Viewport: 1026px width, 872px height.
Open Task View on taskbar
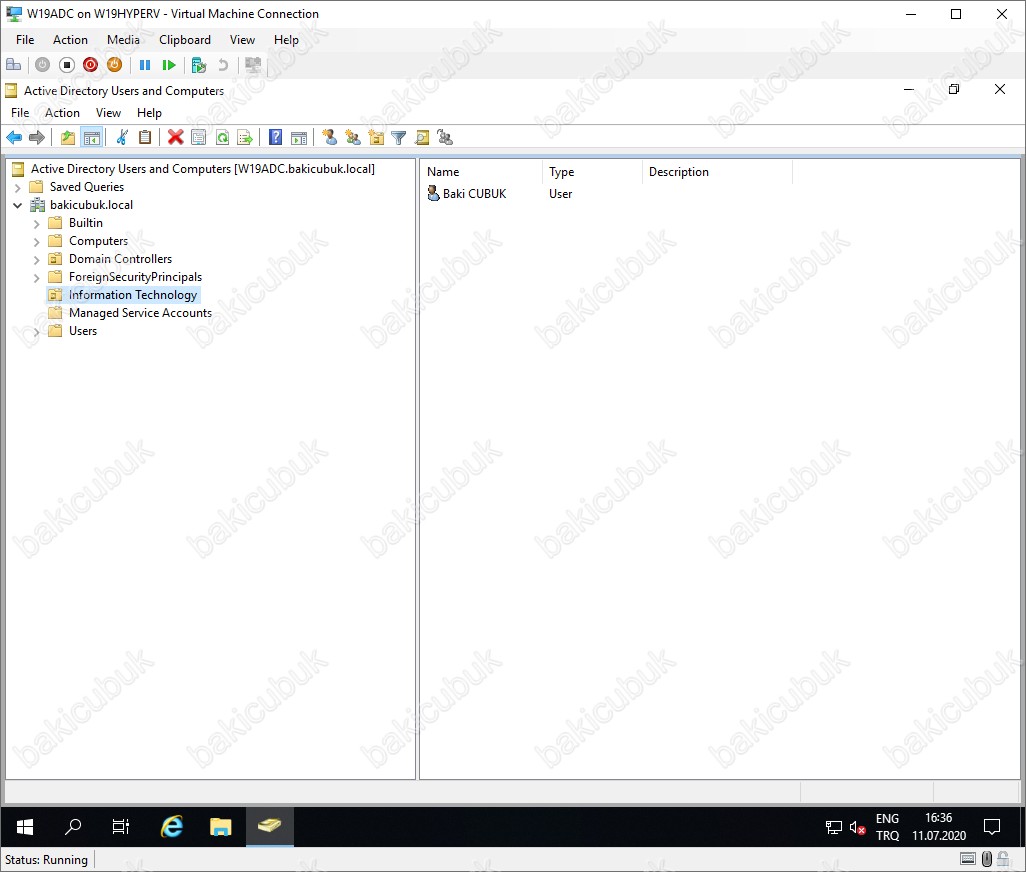click(121, 827)
